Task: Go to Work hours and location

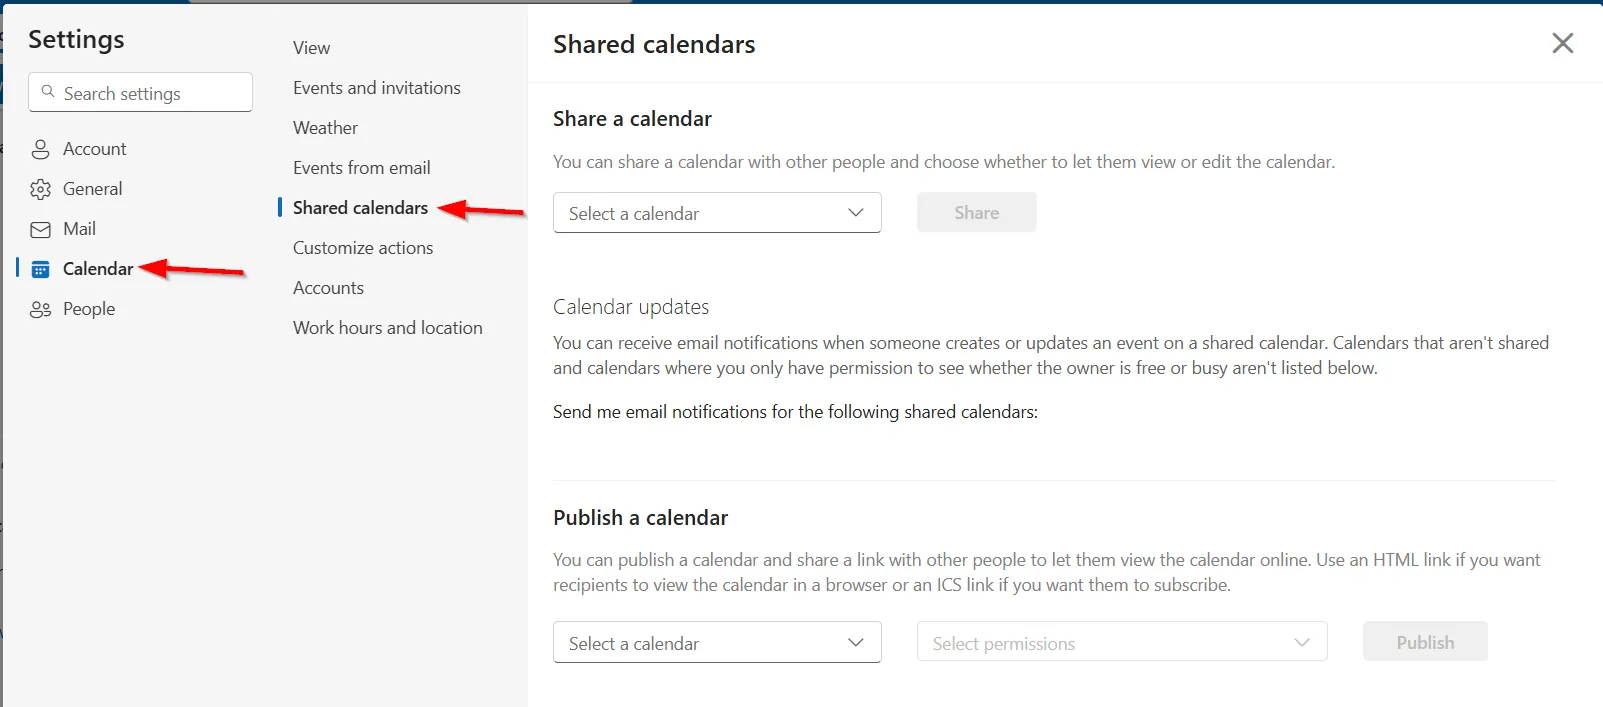Action: point(387,327)
